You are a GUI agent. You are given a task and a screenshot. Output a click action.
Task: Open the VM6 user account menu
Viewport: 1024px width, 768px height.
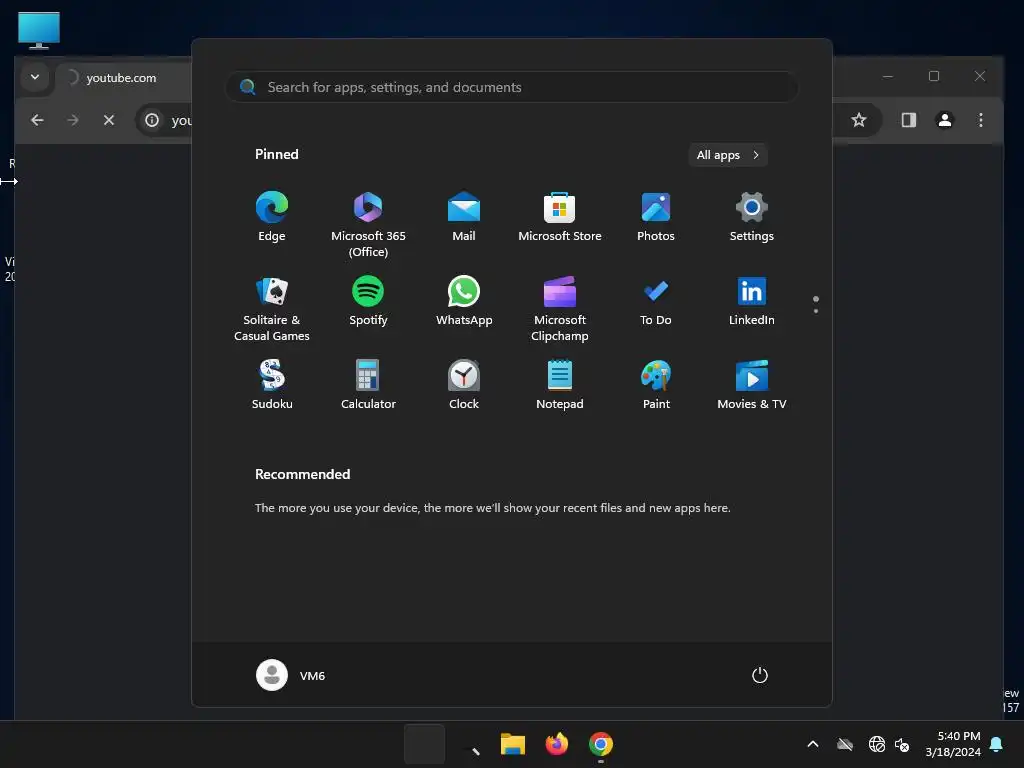(291, 675)
